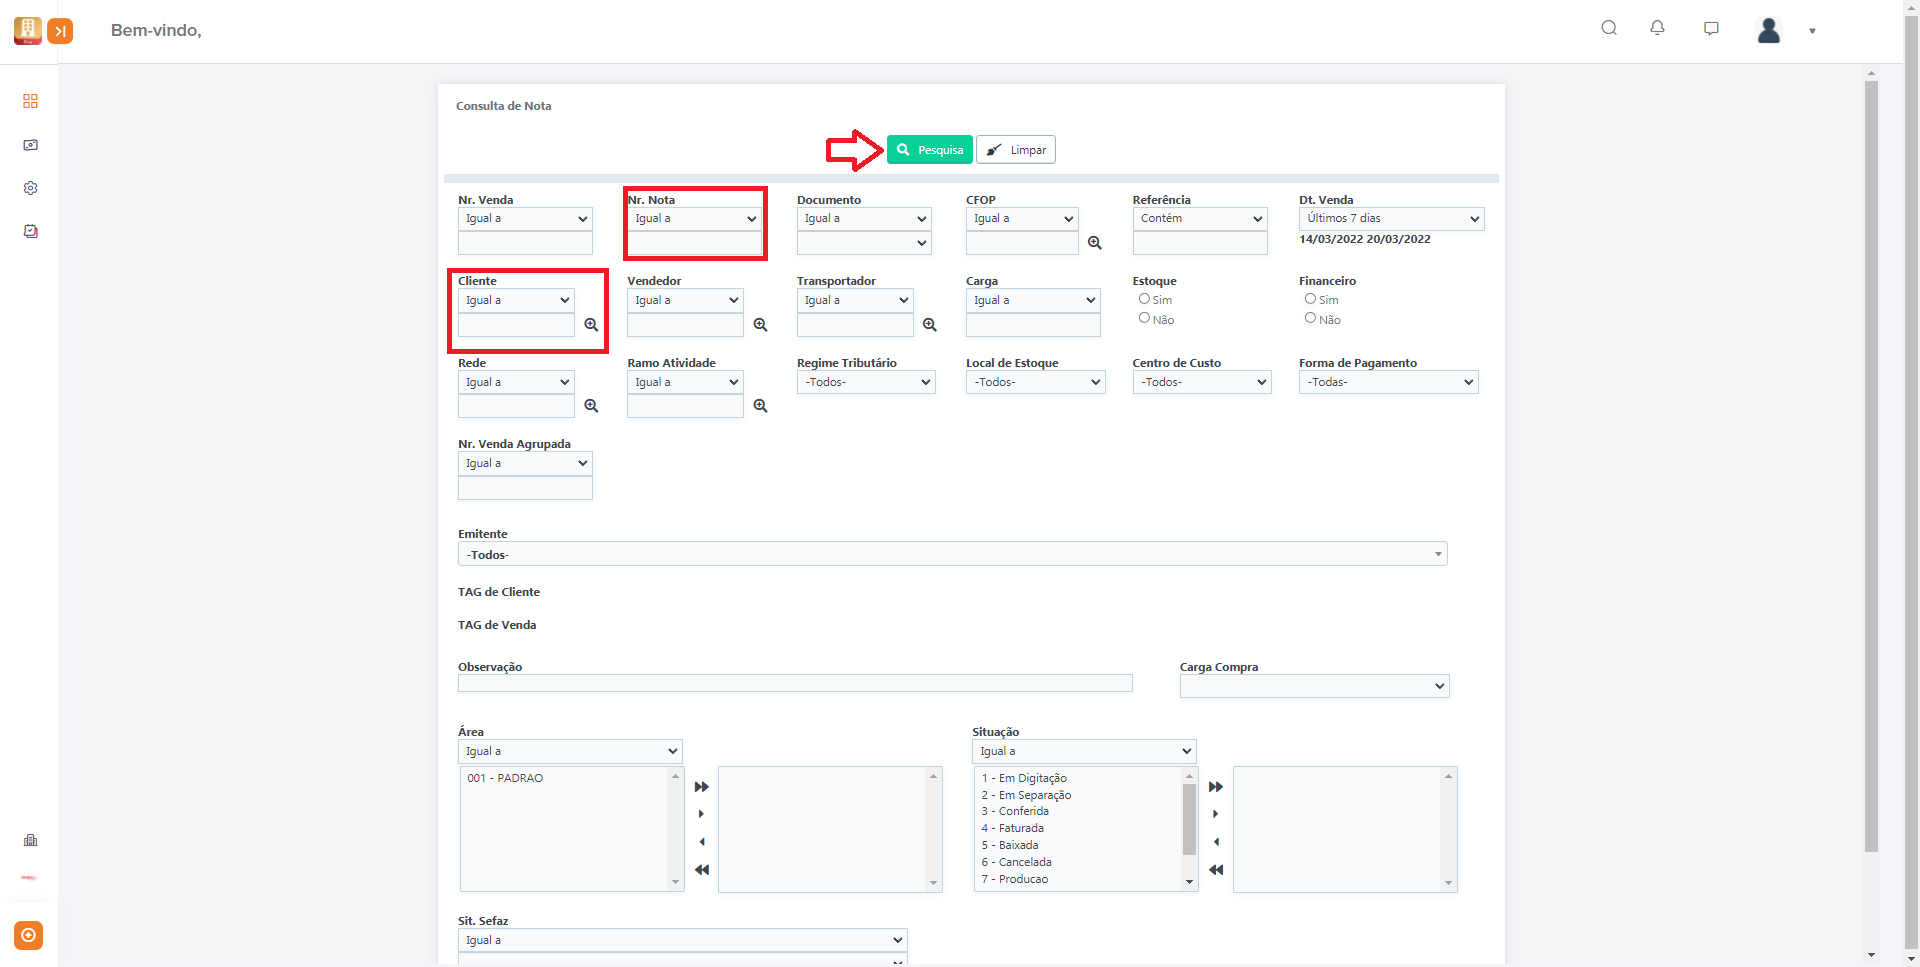Click the CFOP lookup magnifier icon
Viewport: 1920px width, 967px height.
[x=1095, y=243]
